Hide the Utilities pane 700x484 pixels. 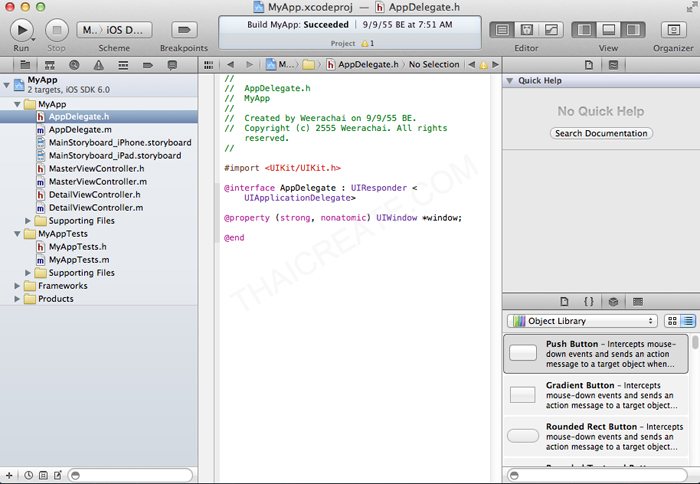[633, 30]
